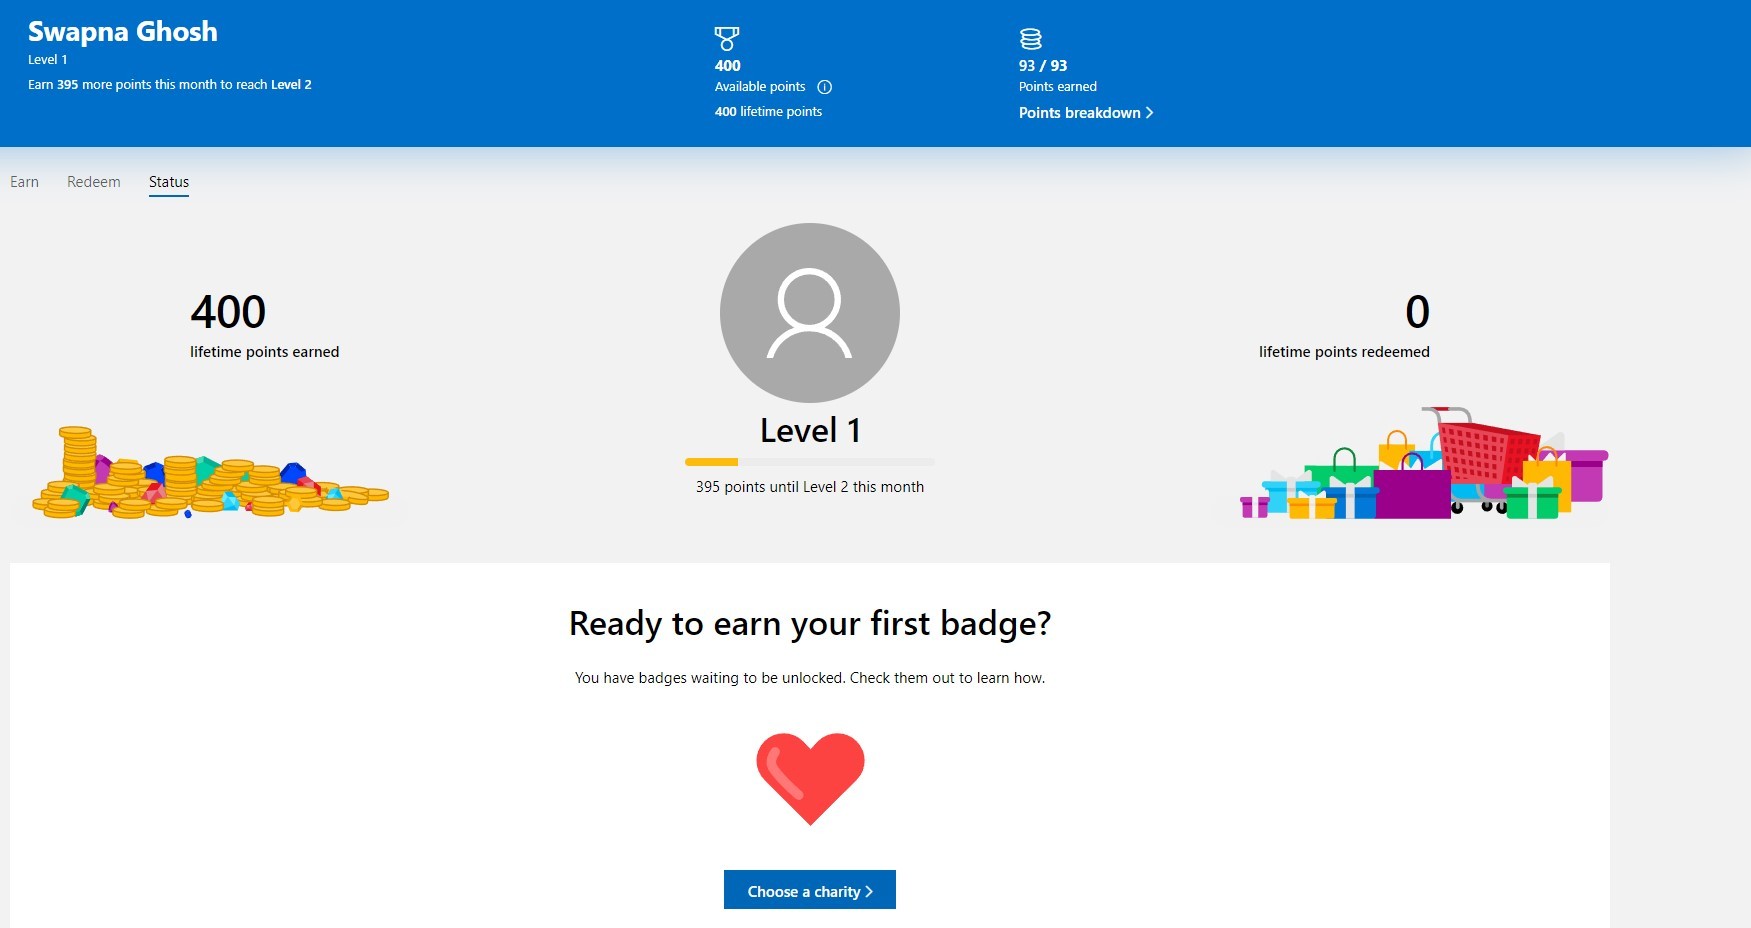Switch to the Earn tab

pyautogui.click(x=24, y=182)
